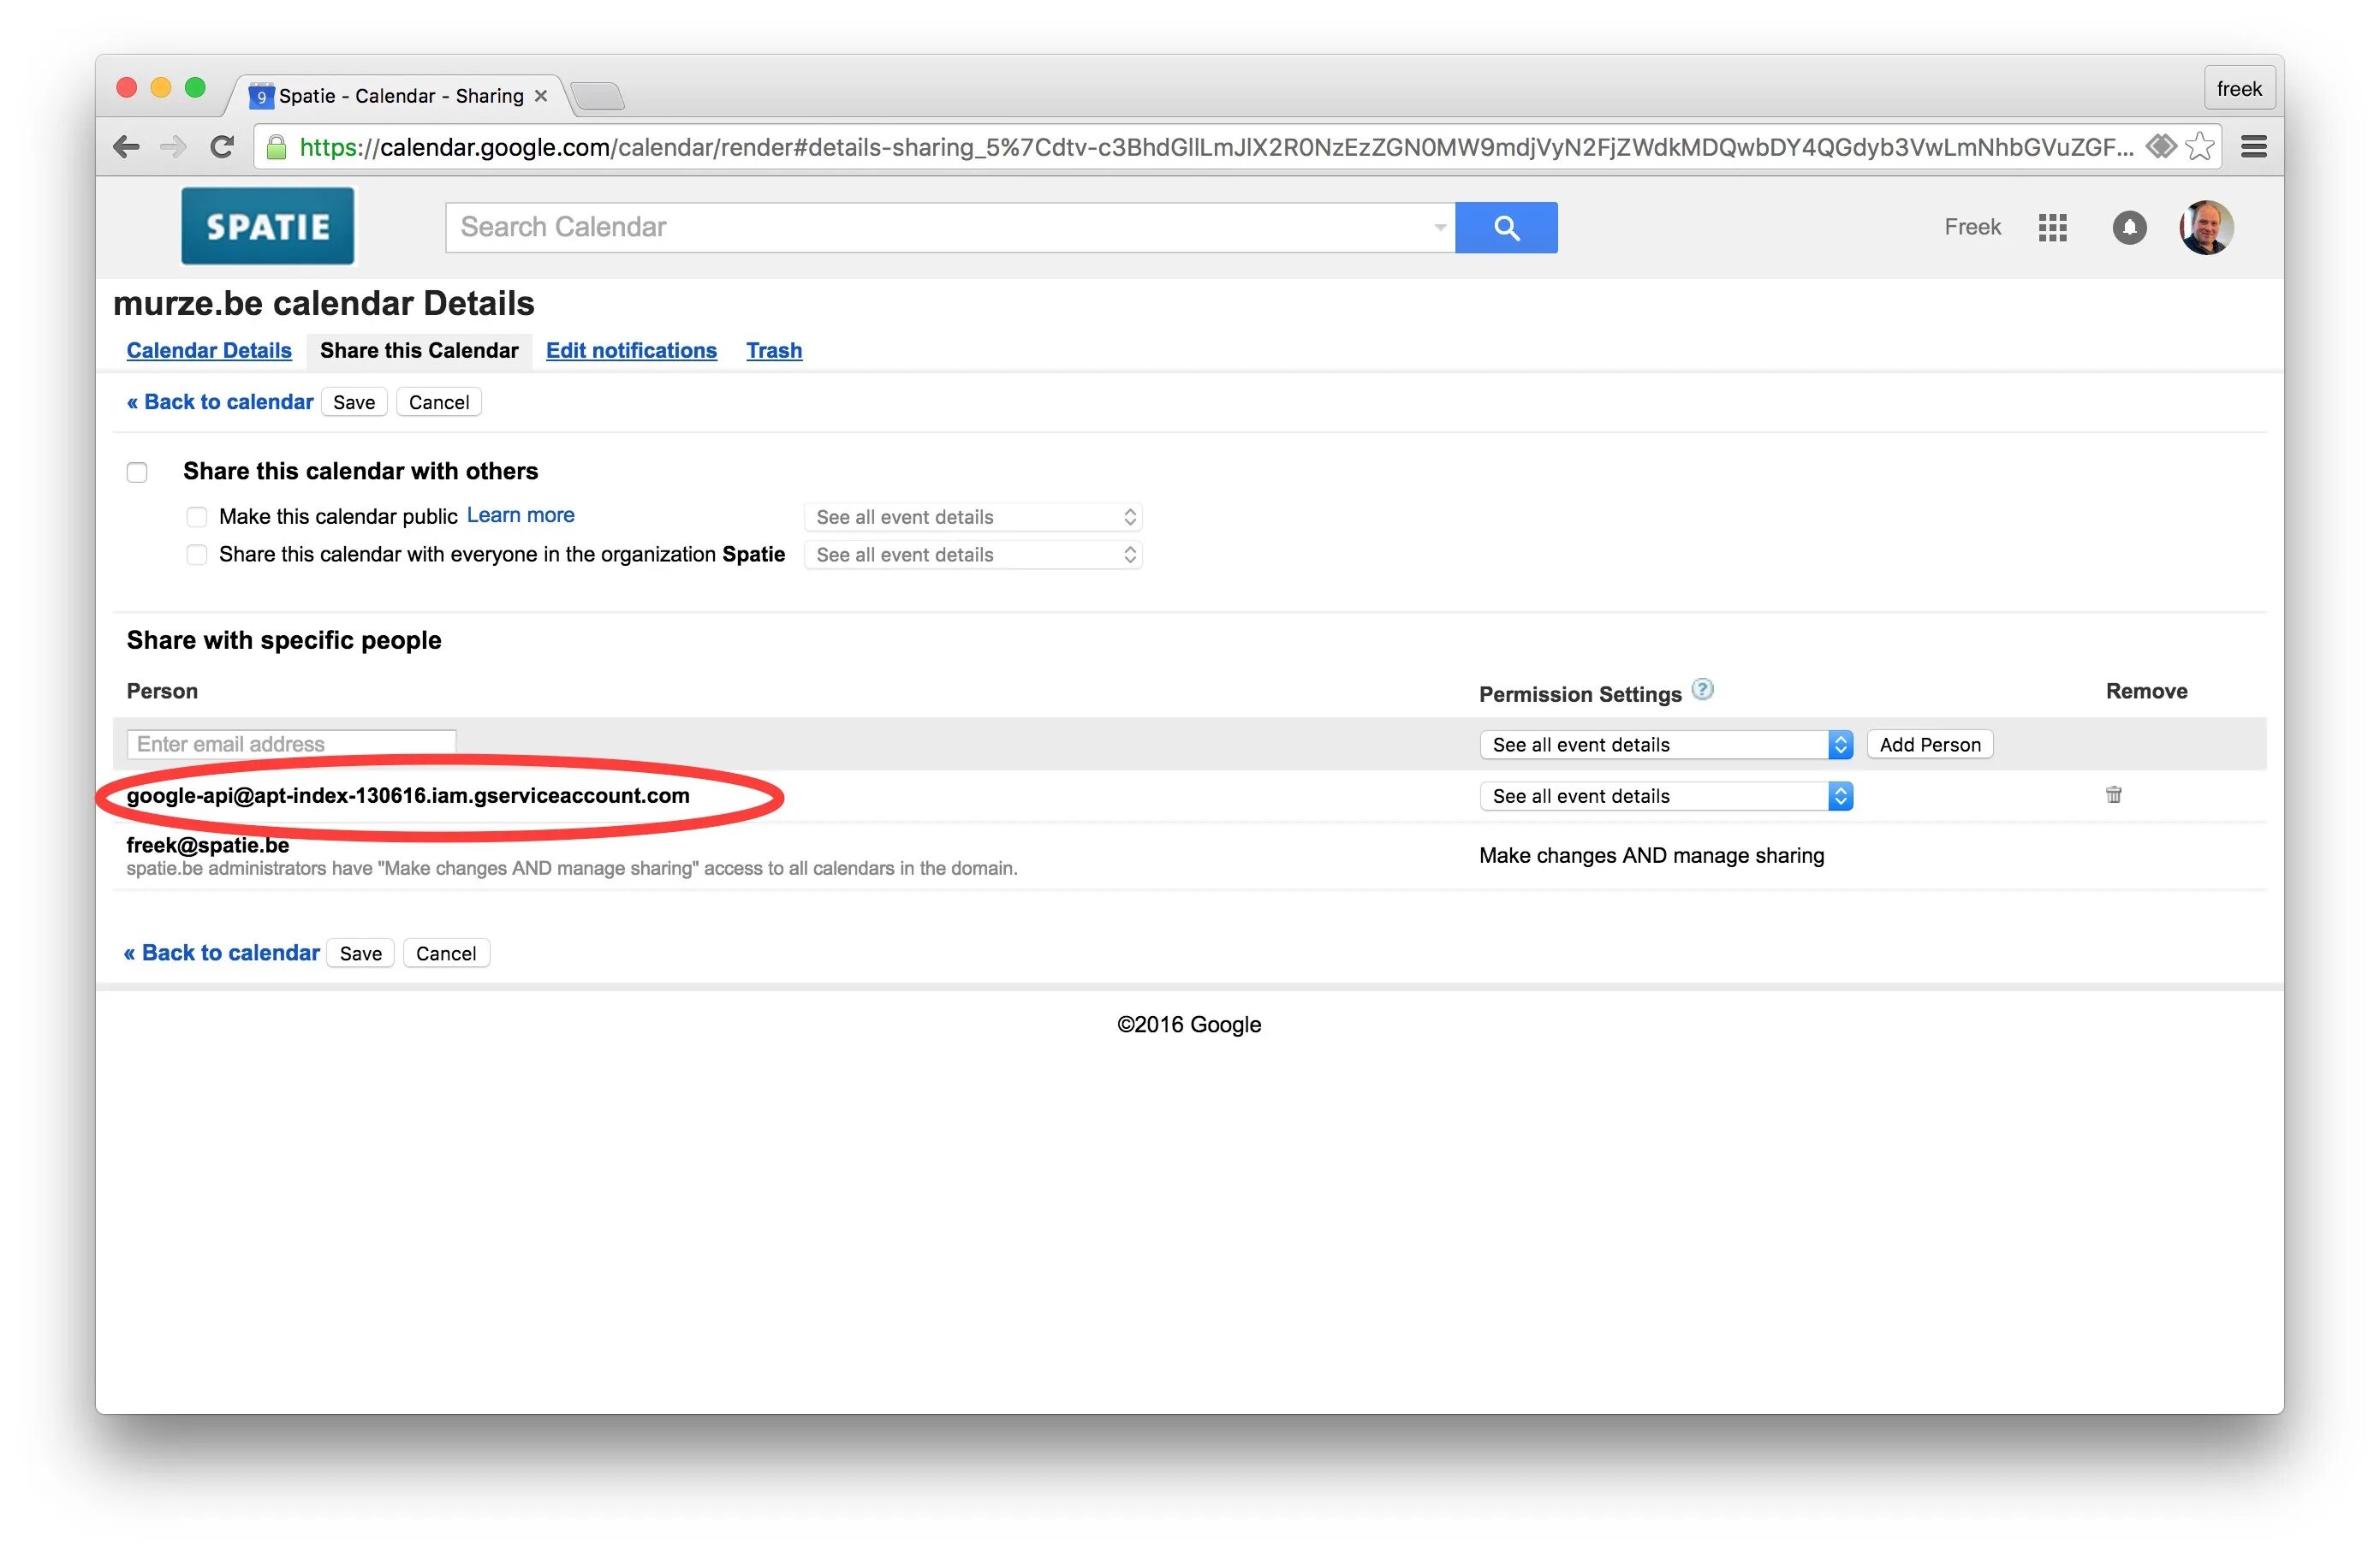The image size is (2380, 1551).
Task: Click the bottom Cancel button
Action: point(446,953)
